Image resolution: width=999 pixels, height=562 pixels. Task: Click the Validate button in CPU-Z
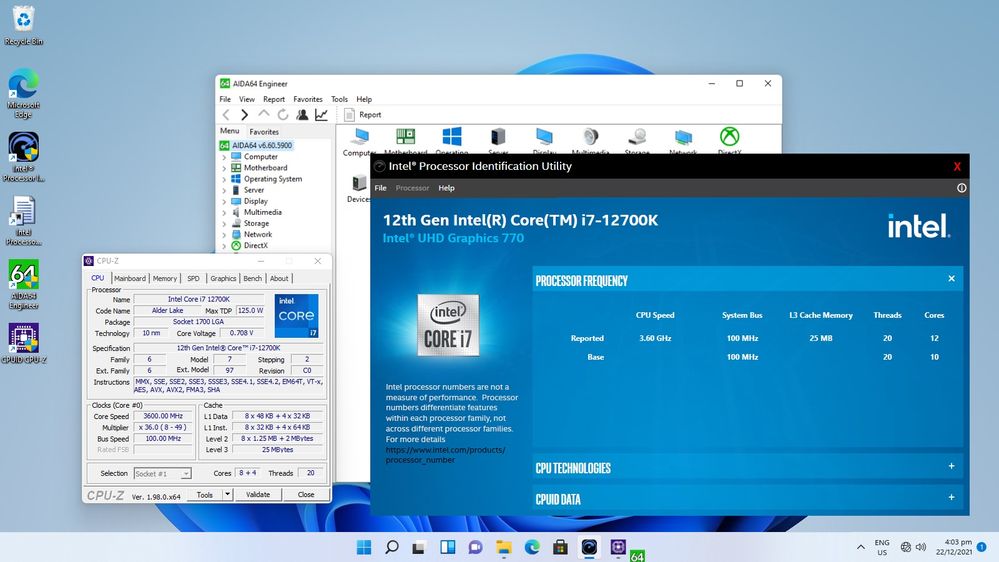[258, 494]
